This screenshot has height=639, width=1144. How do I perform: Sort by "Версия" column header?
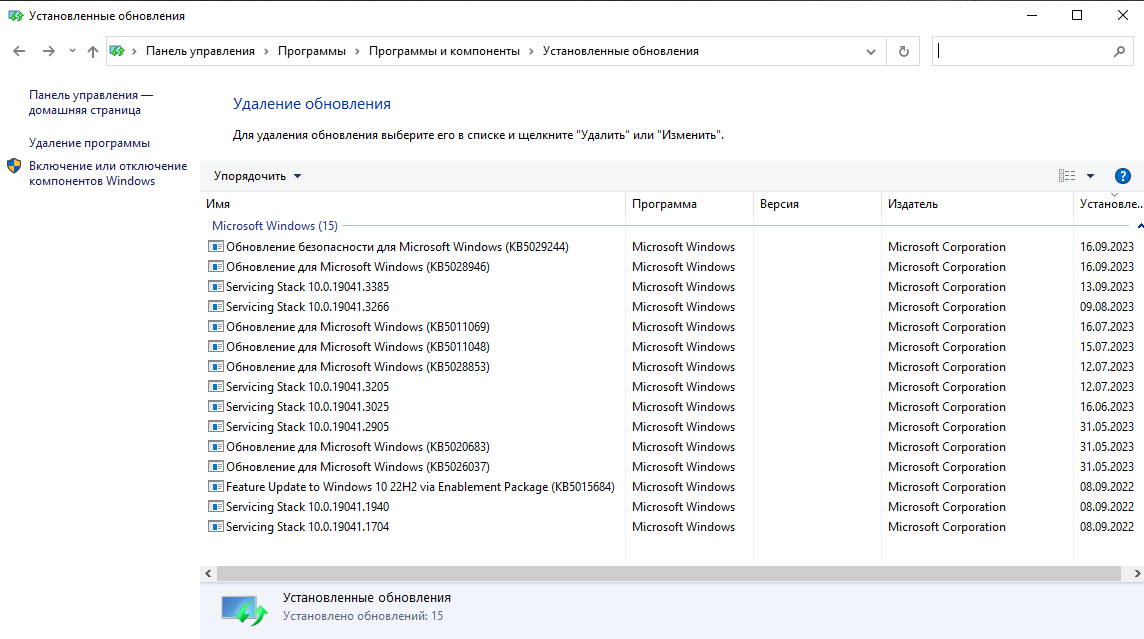click(x=816, y=204)
